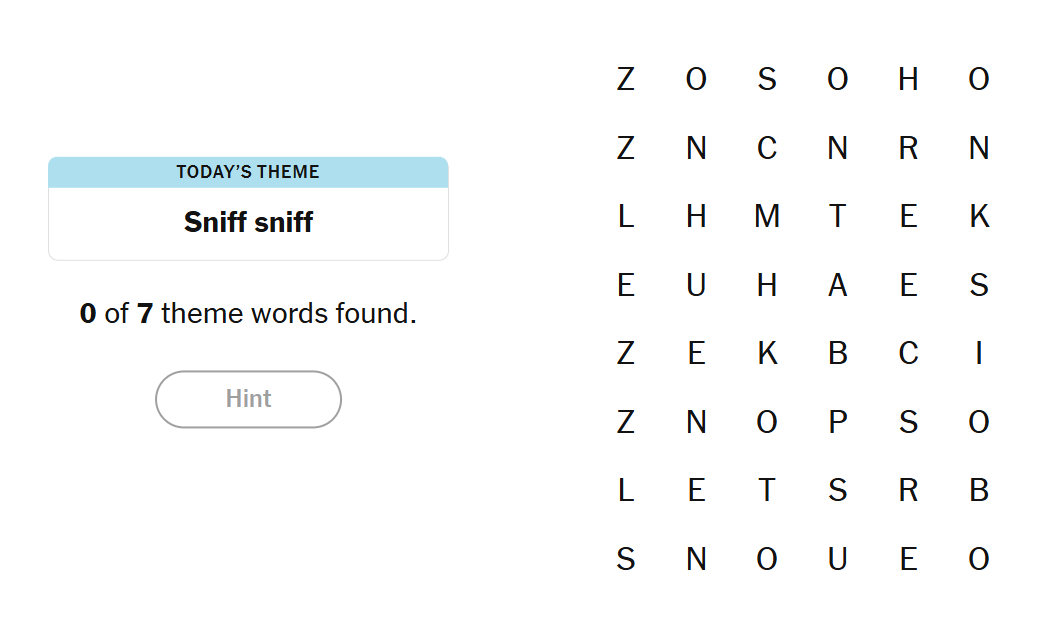
Task: Tap the letter P in the grid
Action: coord(838,422)
